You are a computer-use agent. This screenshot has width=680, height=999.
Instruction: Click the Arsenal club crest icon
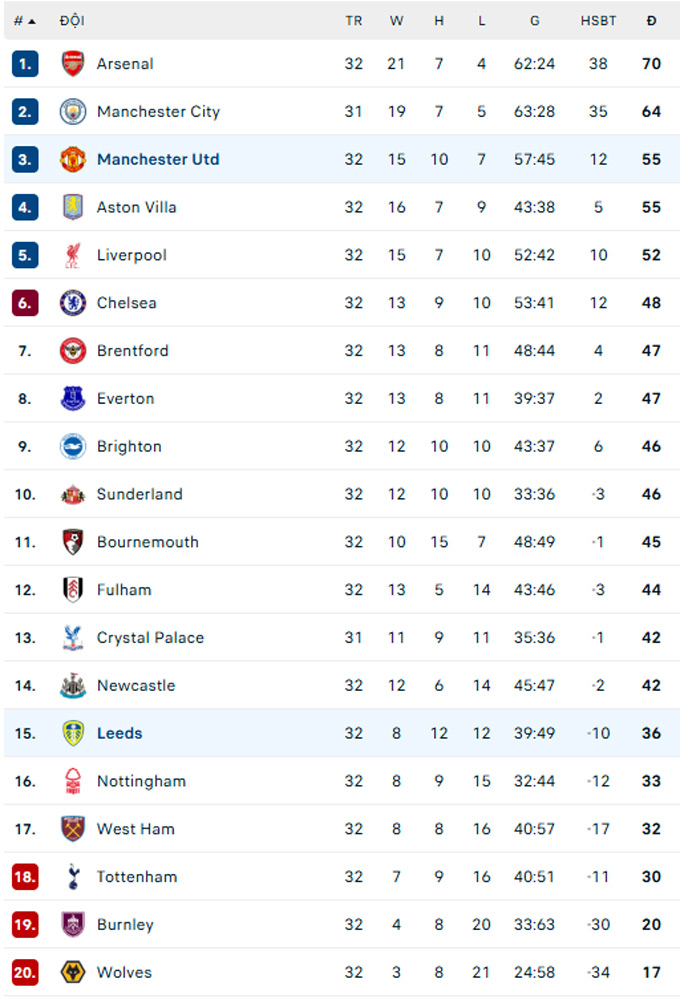tap(73, 64)
